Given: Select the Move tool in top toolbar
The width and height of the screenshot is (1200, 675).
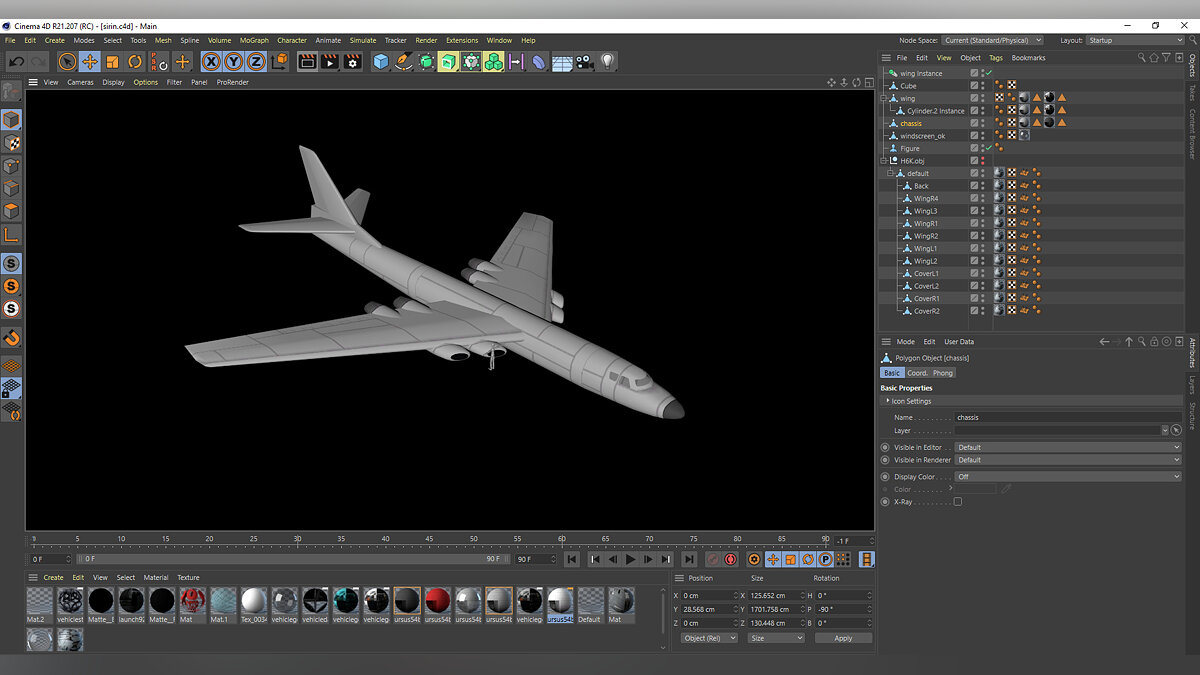Looking at the screenshot, I should [90, 62].
